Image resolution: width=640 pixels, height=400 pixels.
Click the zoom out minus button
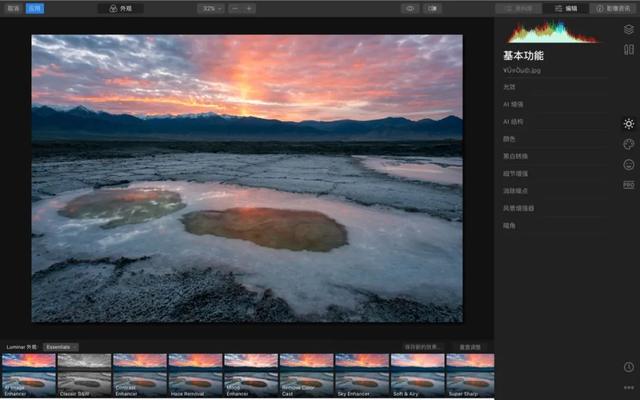(235, 8)
